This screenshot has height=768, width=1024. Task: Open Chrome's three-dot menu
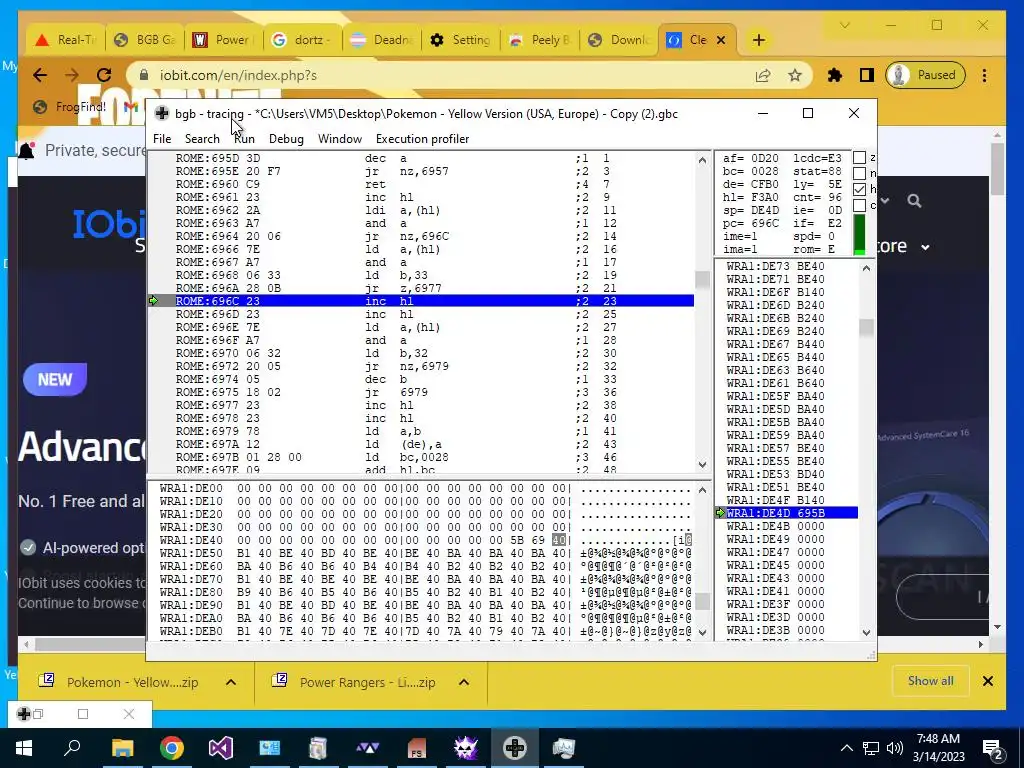(x=984, y=75)
